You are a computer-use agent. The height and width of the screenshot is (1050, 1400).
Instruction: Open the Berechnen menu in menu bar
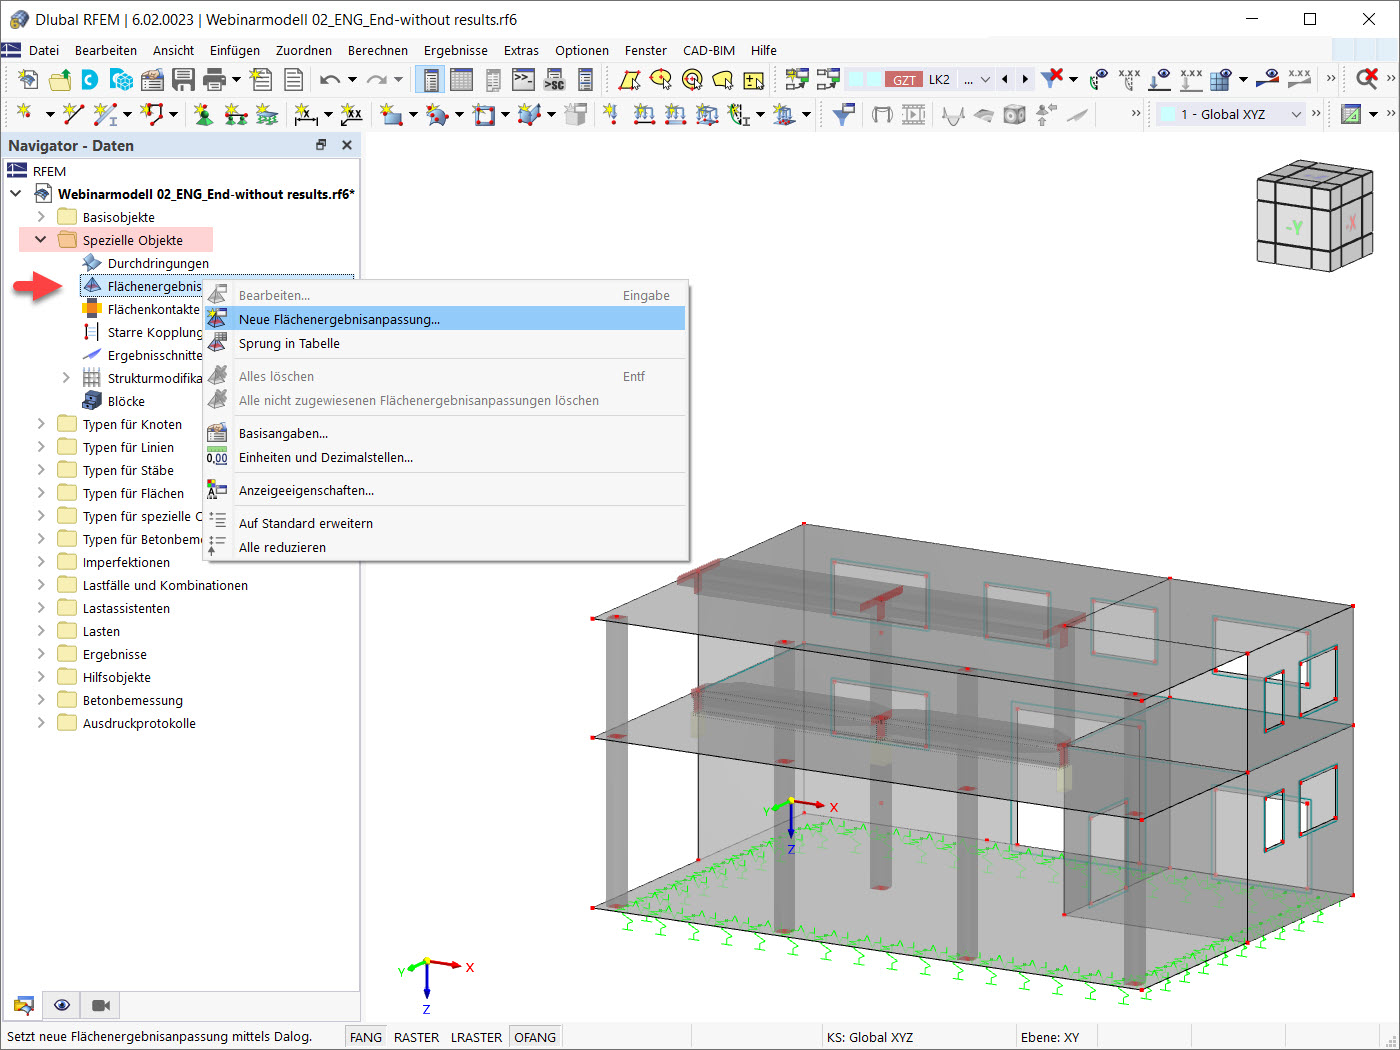coord(378,50)
